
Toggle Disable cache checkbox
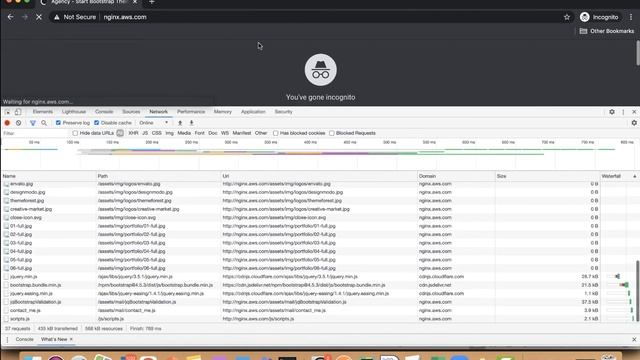[x=97, y=123]
